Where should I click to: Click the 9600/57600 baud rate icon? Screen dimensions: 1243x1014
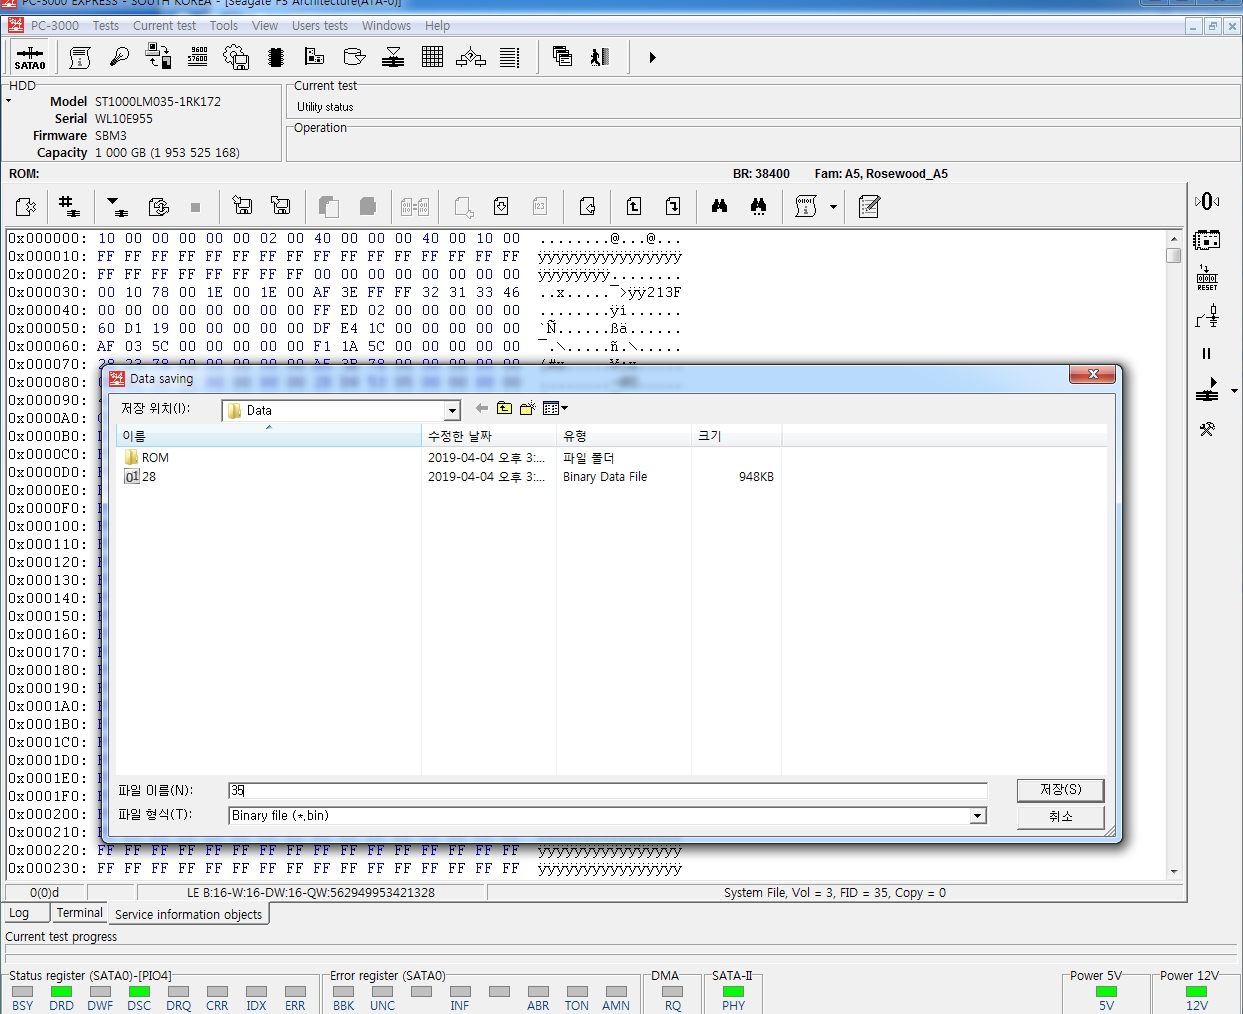[198, 57]
